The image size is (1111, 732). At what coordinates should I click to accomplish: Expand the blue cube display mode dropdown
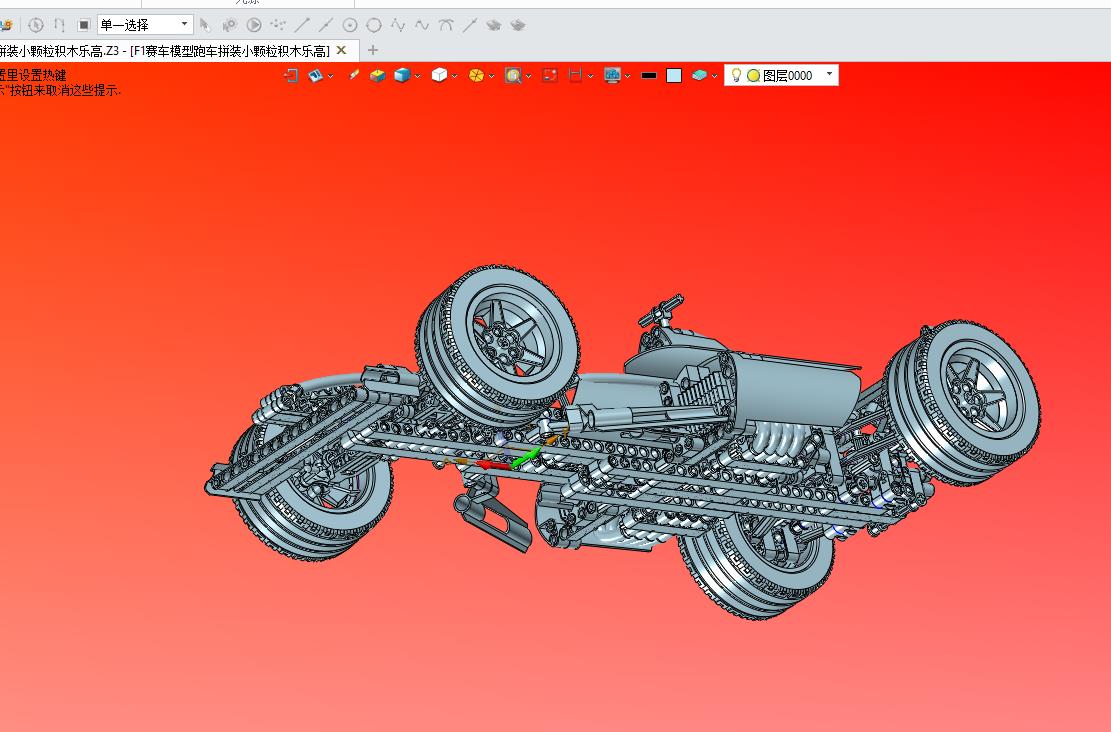tap(418, 76)
